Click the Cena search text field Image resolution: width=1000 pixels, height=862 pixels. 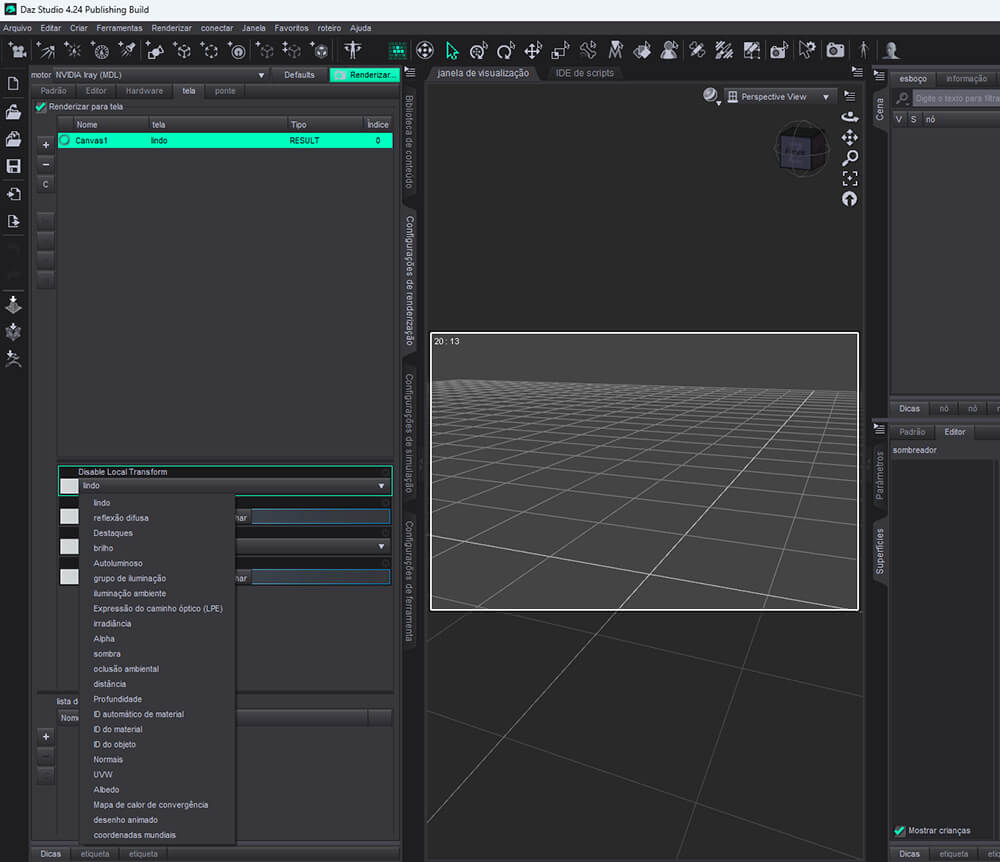956,98
